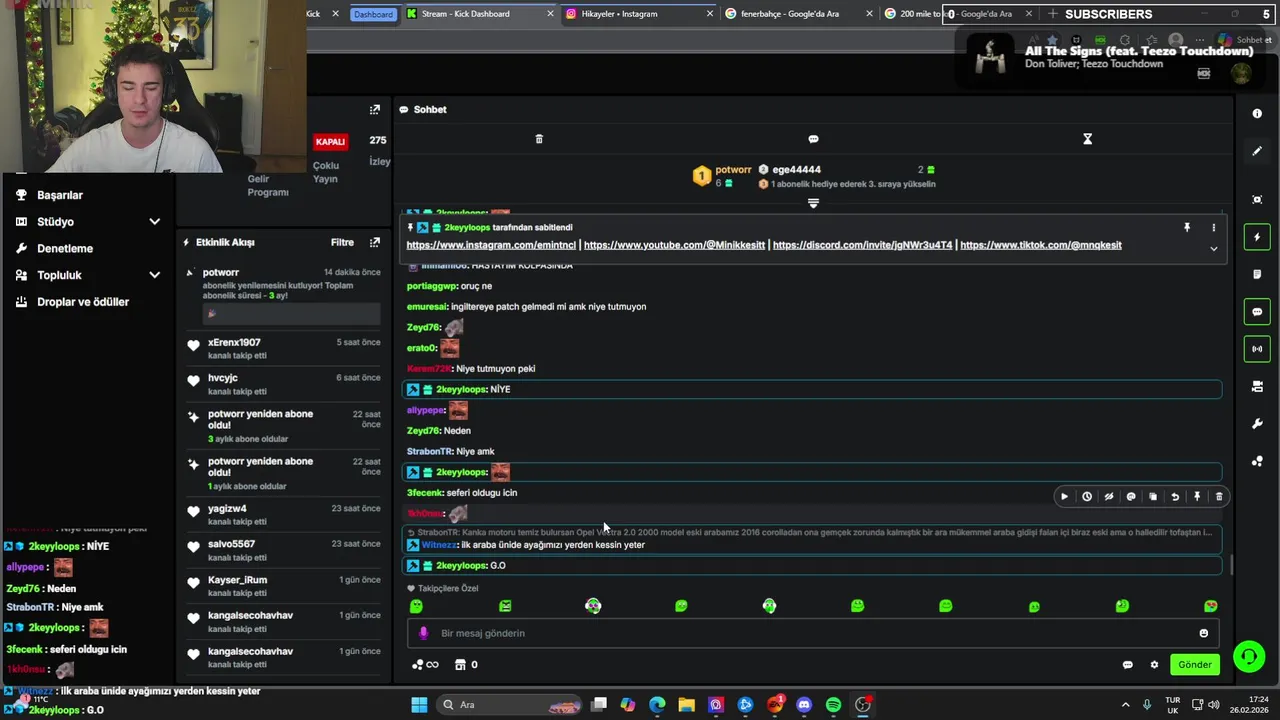Click potworr username in leaderboard
This screenshot has width=1280, height=720.
pos(733,170)
